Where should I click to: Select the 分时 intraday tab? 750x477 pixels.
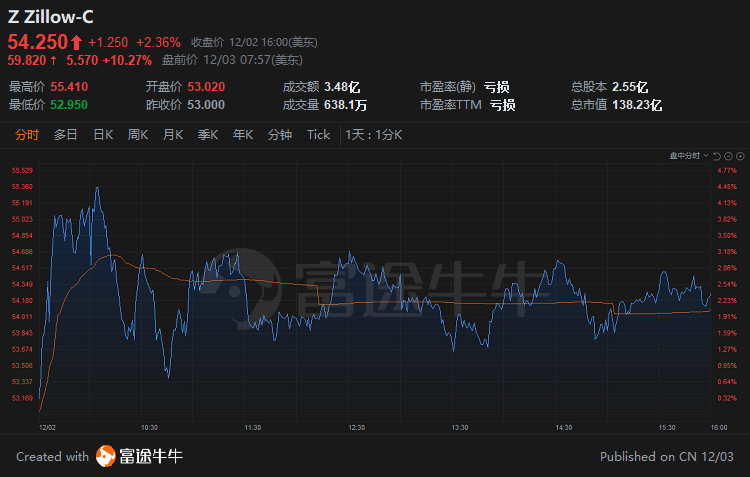tap(27, 135)
